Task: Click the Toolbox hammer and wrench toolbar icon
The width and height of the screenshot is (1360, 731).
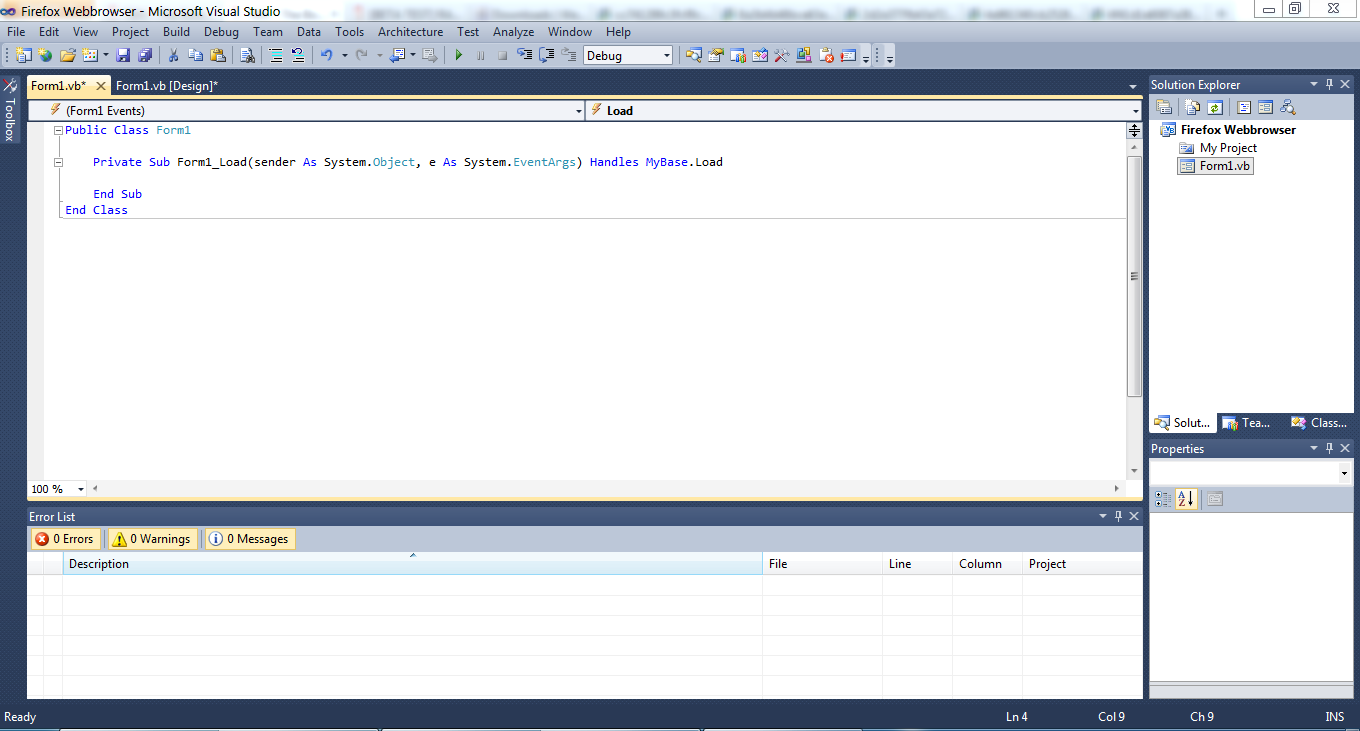Action: (x=782, y=56)
